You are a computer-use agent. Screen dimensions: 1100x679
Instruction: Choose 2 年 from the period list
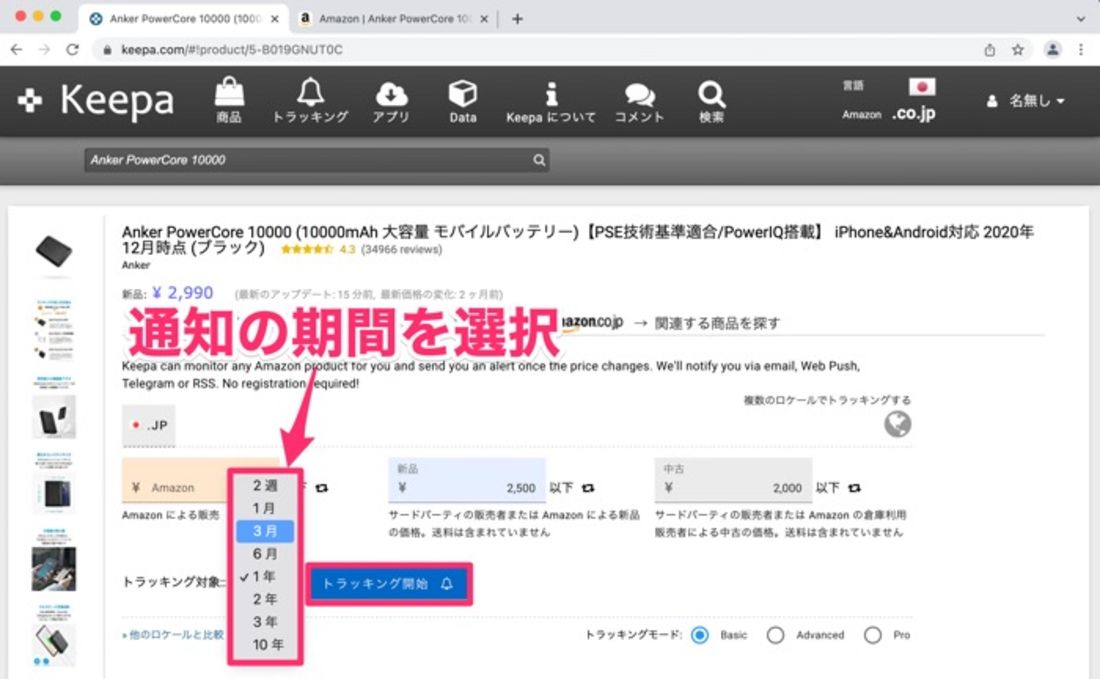click(x=265, y=599)
